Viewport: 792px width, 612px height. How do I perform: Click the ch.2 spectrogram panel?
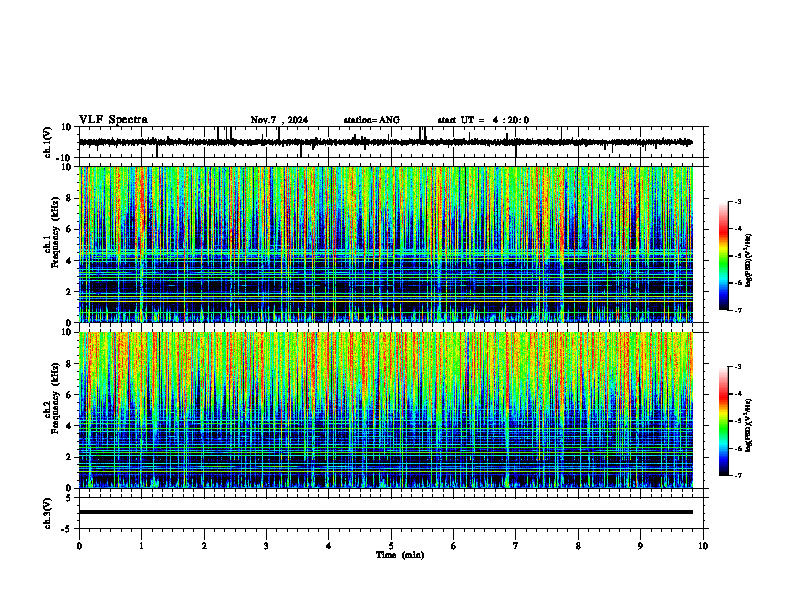[386, 410]
